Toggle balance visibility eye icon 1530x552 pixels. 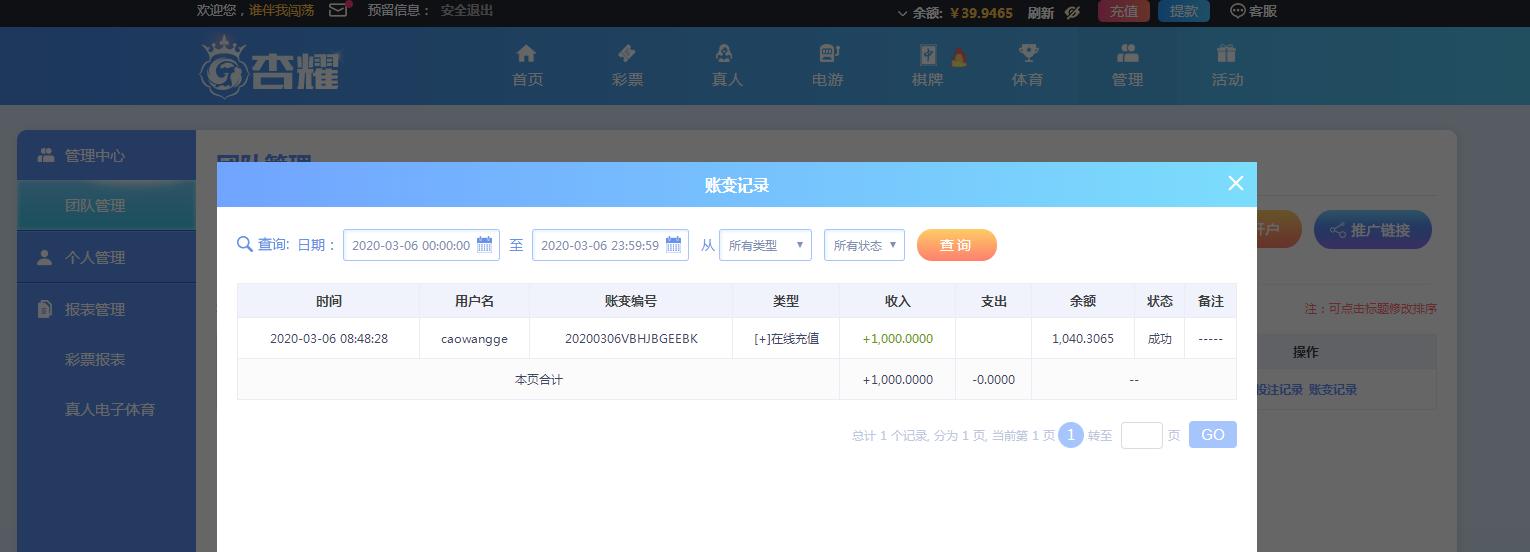[1073, 12]
